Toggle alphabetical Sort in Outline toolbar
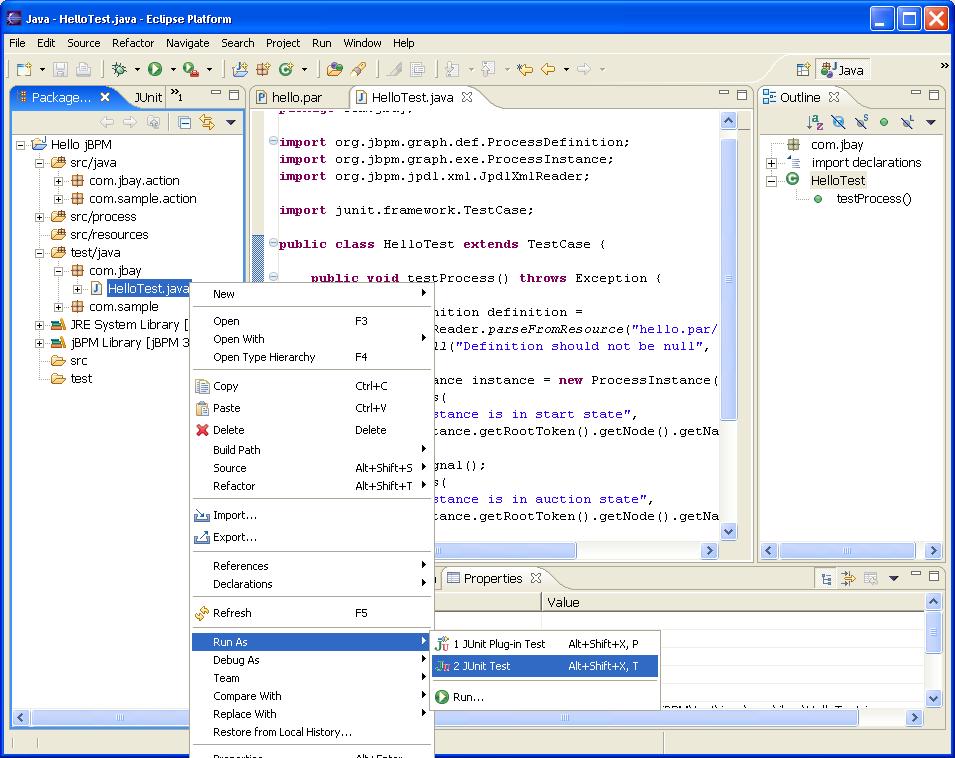Screen dimensions: 955x758 [815, 122]
